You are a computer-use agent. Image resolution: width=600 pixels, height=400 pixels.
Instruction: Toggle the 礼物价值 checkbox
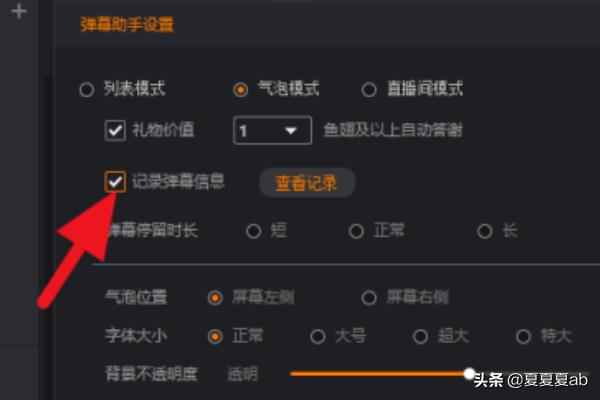point(115,131)
